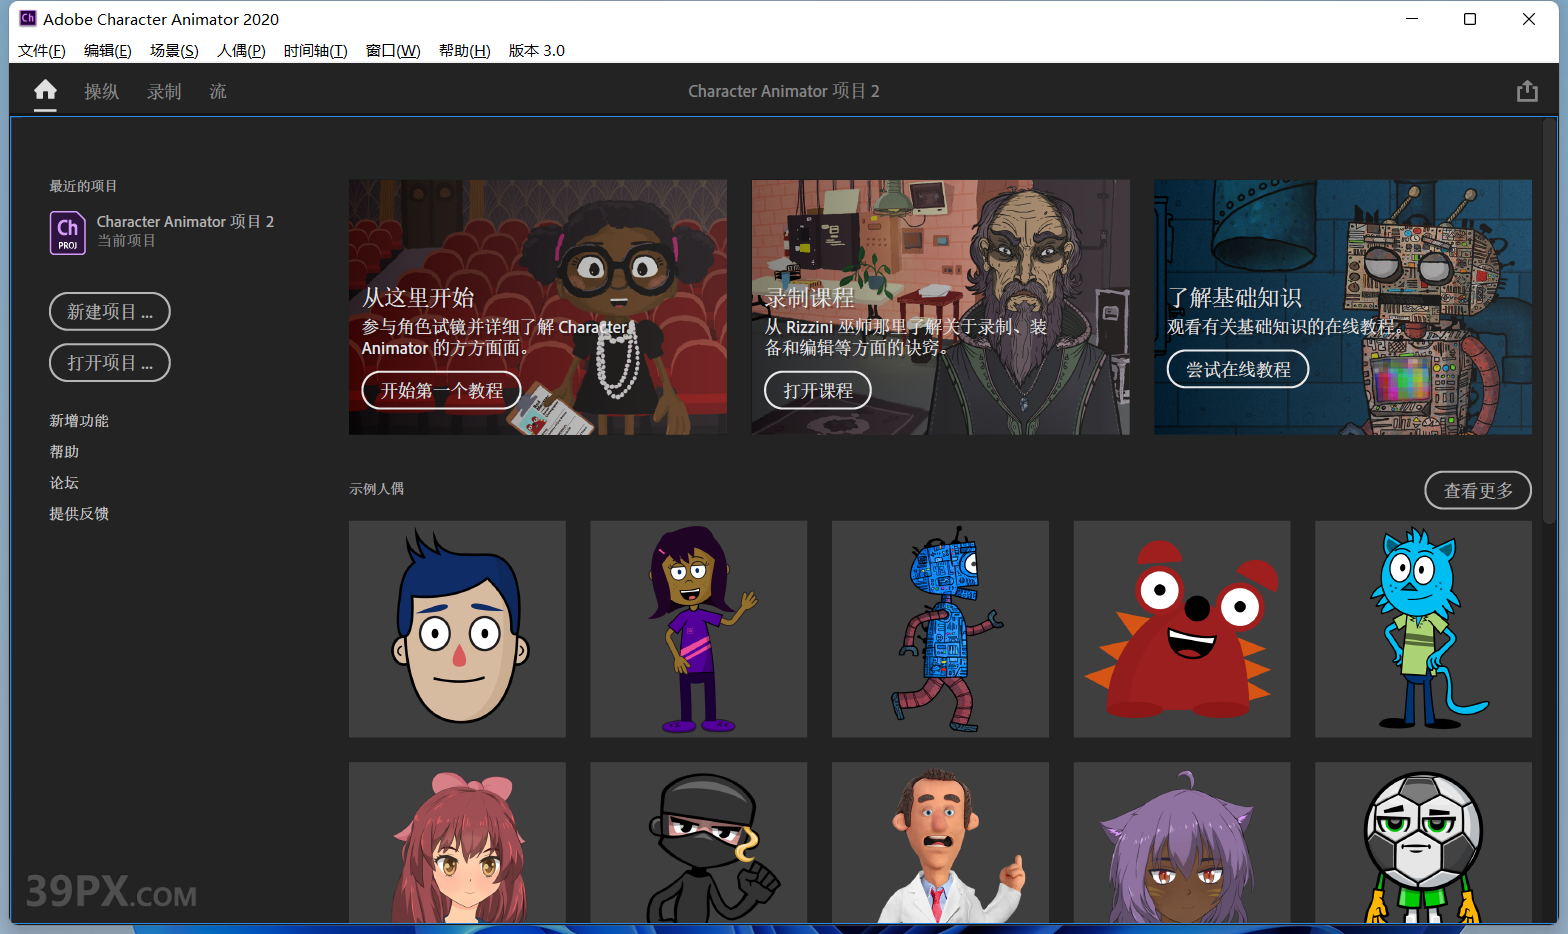Select the purple-haired cat girl puppet
Viewport: 1568px width, 934px height.
click(1182, 843)
